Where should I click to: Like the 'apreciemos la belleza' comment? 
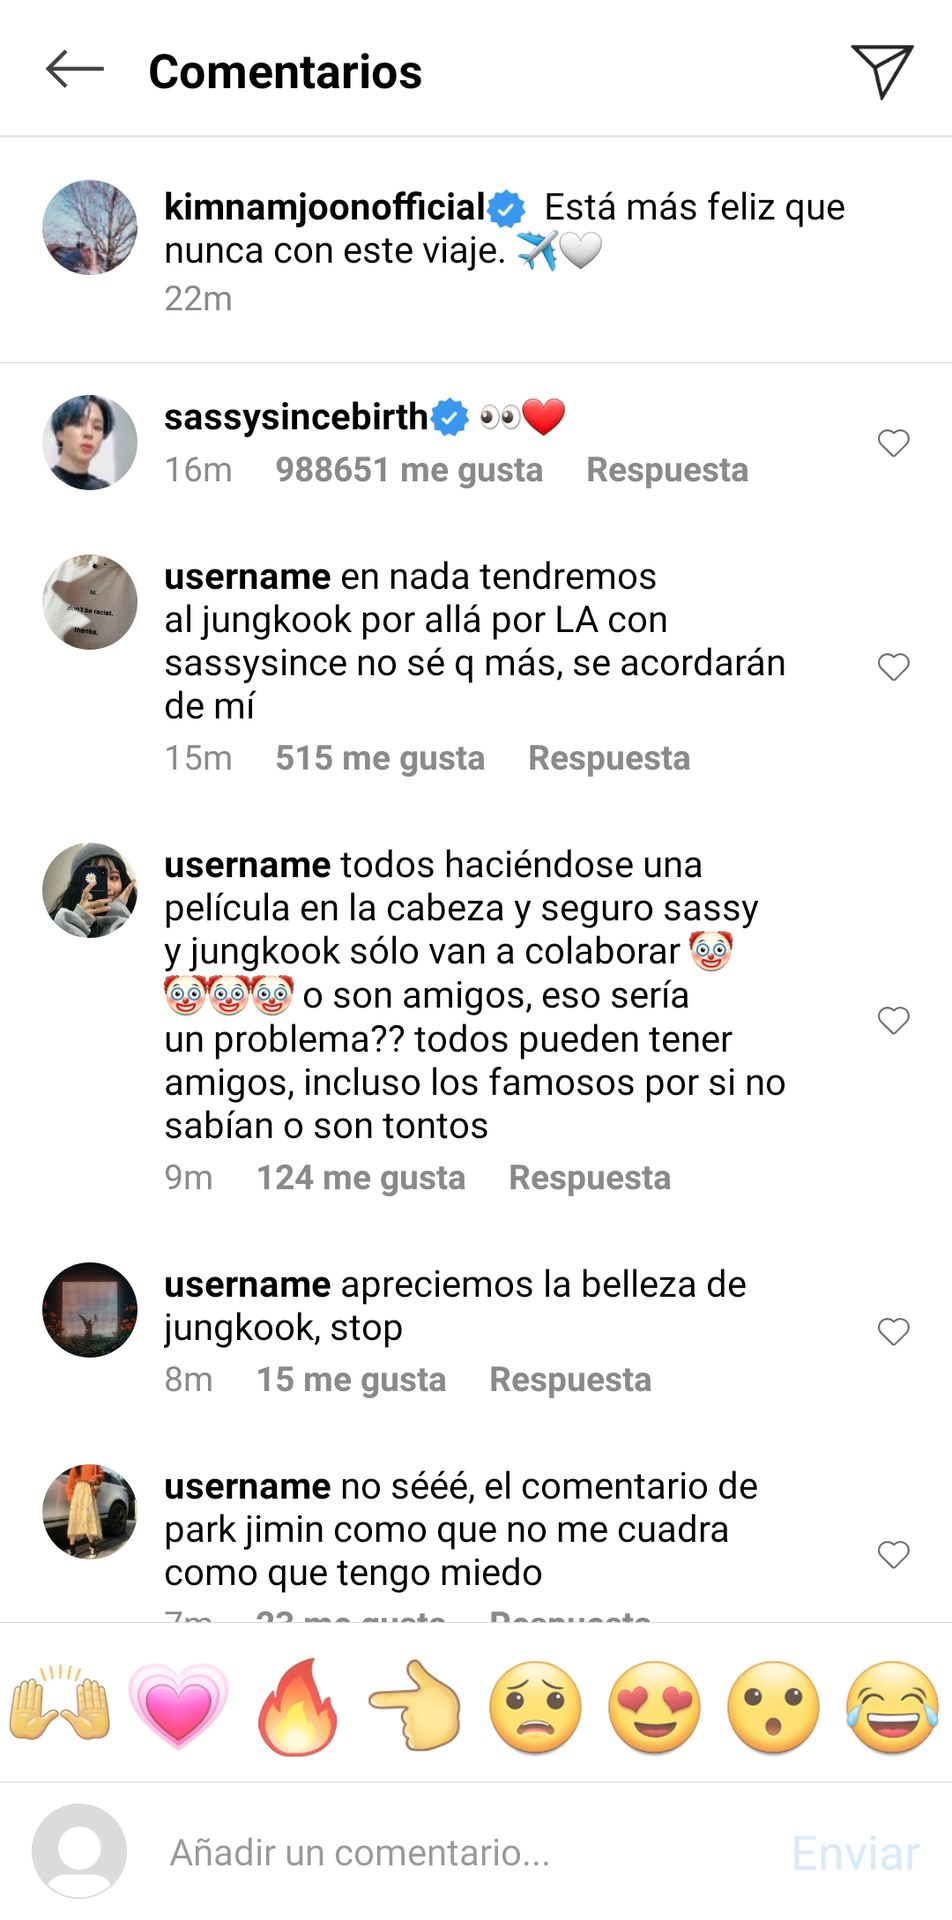893,1331
